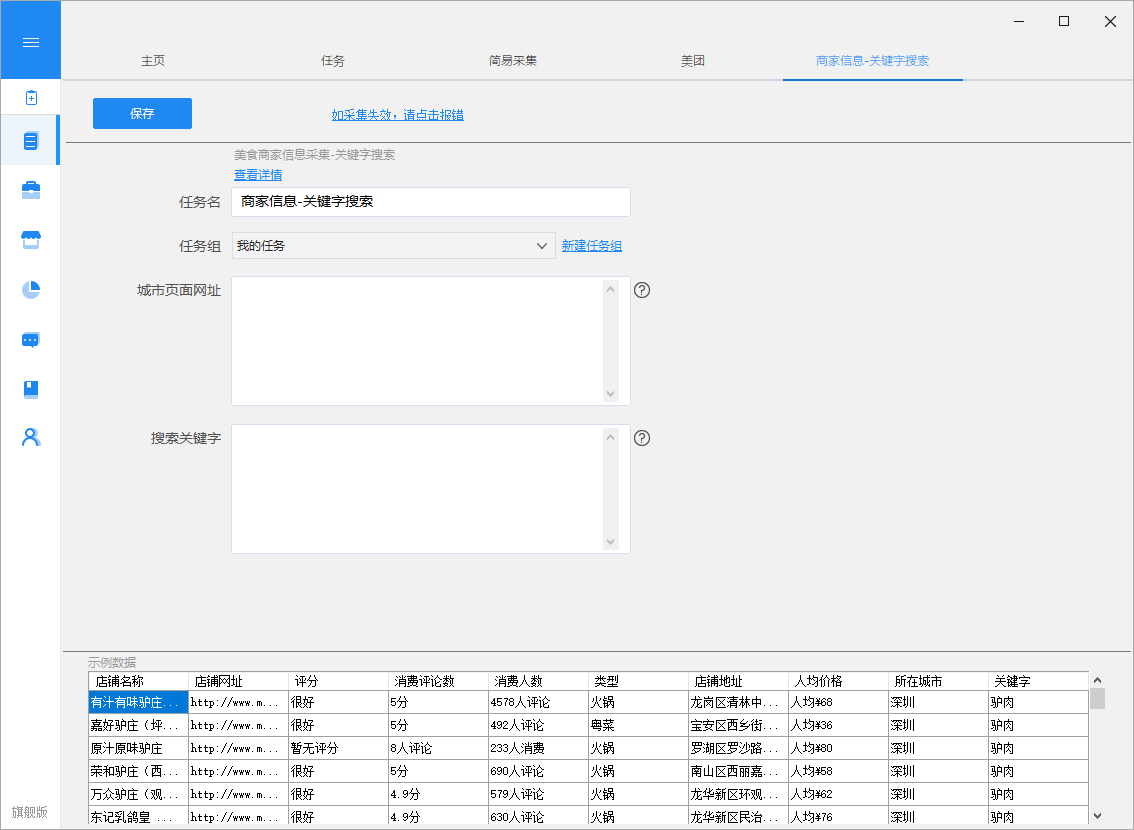Image resolution: width=1134 pixels, height=830 pixels.
Task: Select the 4578人评论 cell
Action: tap(538, 702)
